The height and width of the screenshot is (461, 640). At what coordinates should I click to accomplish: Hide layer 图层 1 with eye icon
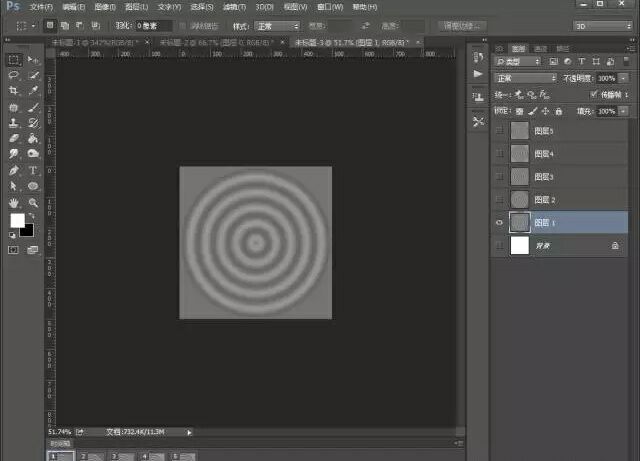tap(499, 222)
